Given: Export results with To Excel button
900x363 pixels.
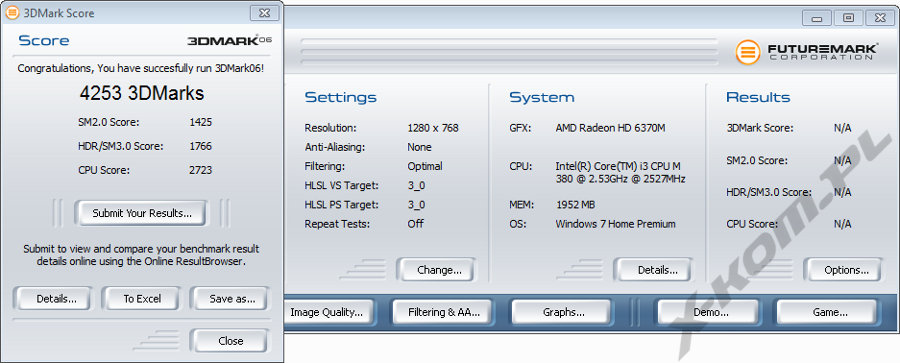Looking at the screenshot, I should click(142, 299).
